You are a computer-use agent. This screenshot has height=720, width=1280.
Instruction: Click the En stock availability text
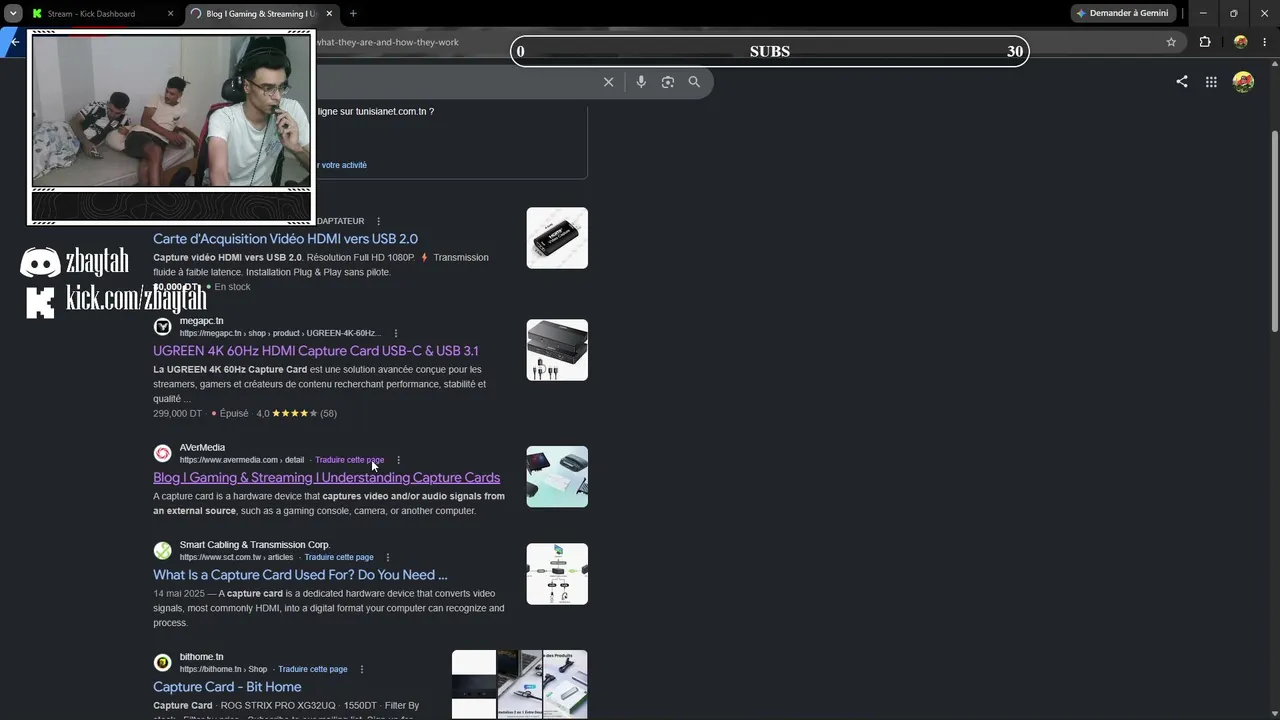click(x=233, y=287)
